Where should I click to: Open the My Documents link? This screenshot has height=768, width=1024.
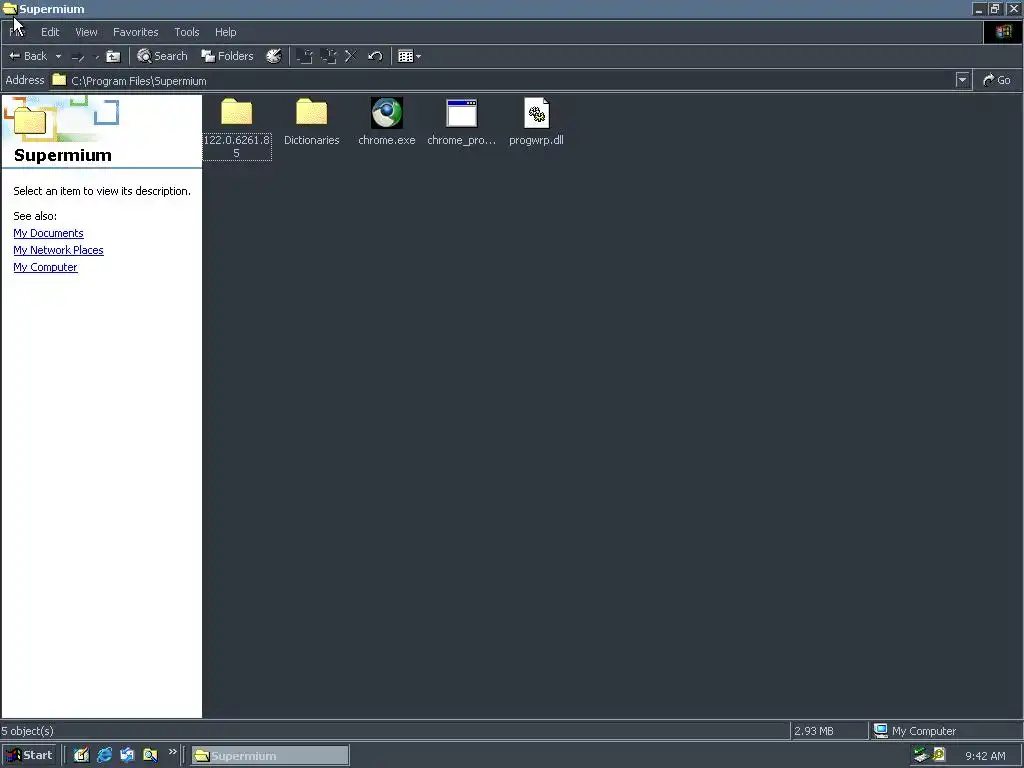click(48, 233)
